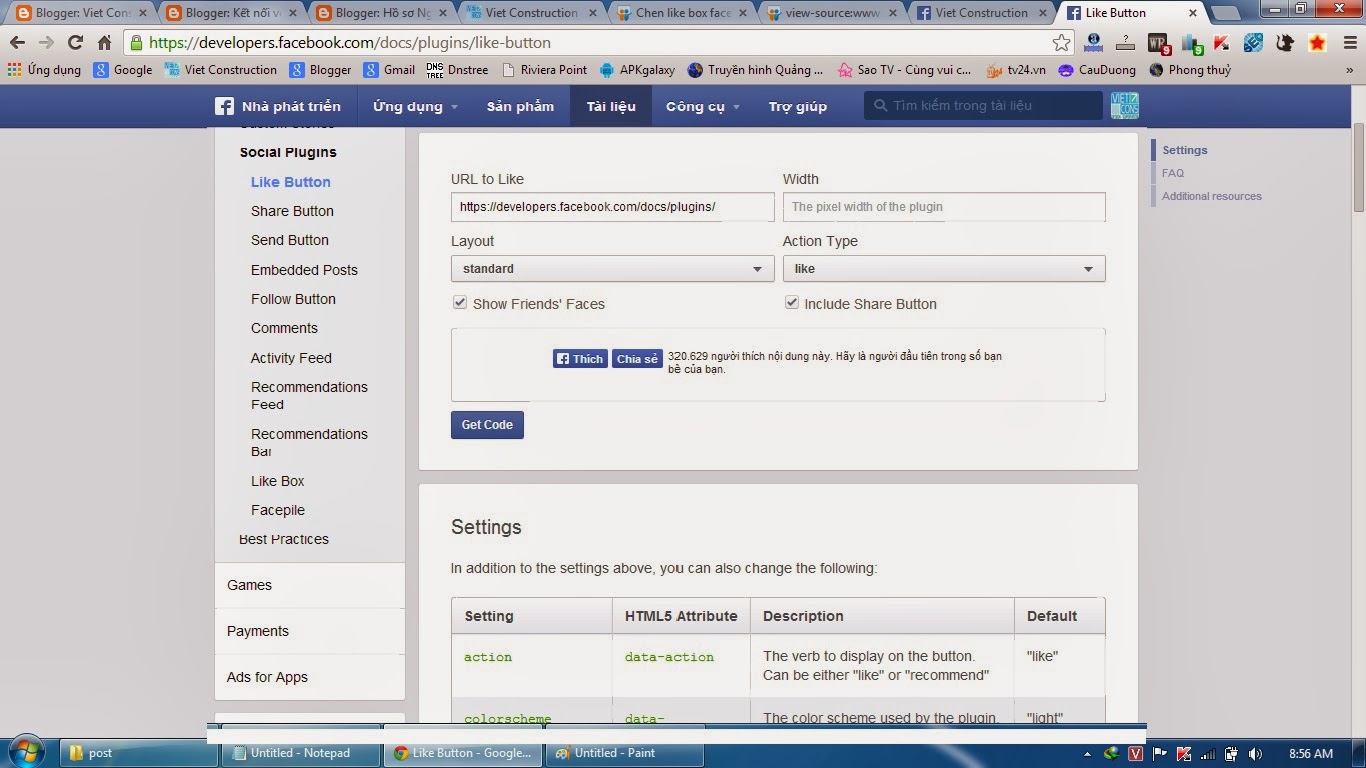Viewport: 1366px width, 768px height.
Task: Click the Get Code button
Action: coord(487,425)
